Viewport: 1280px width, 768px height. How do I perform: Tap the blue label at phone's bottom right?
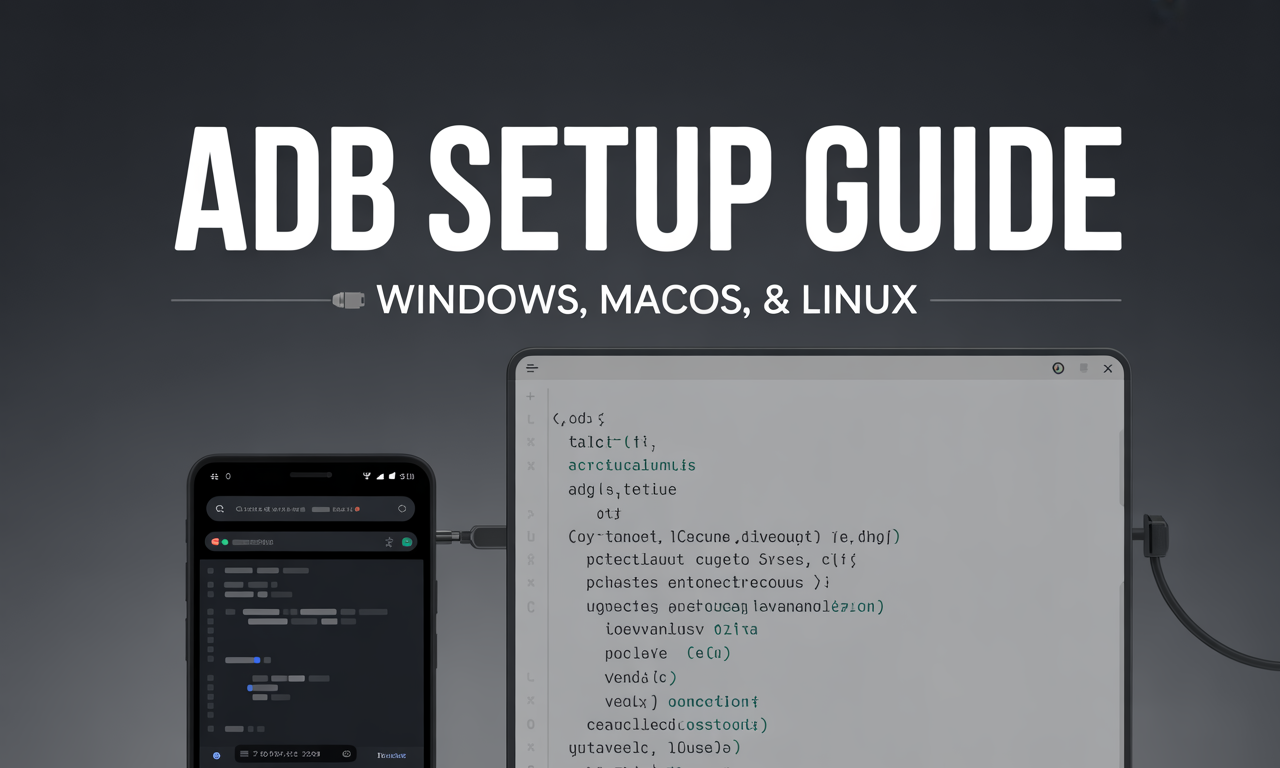point(392,756)
